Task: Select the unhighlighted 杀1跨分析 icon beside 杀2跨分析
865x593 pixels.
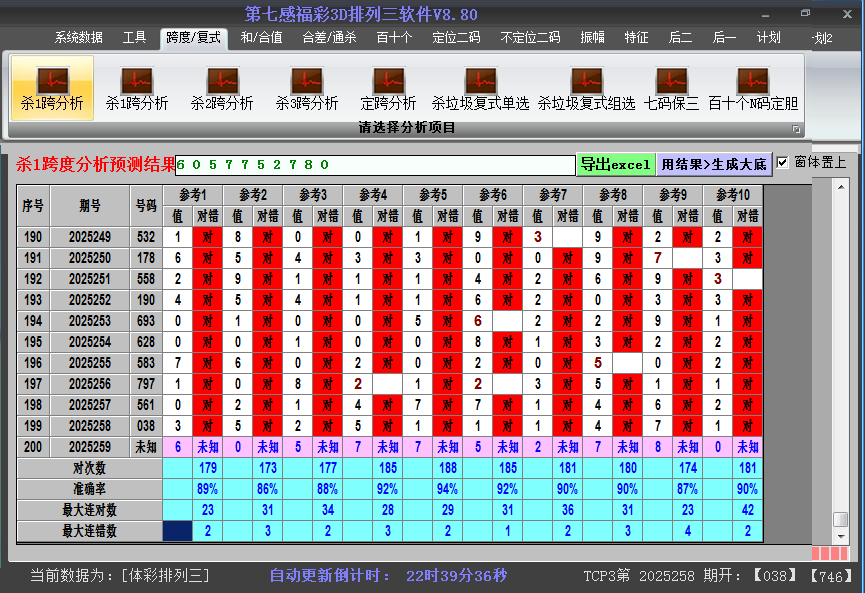Action: (x=137, y=88)
